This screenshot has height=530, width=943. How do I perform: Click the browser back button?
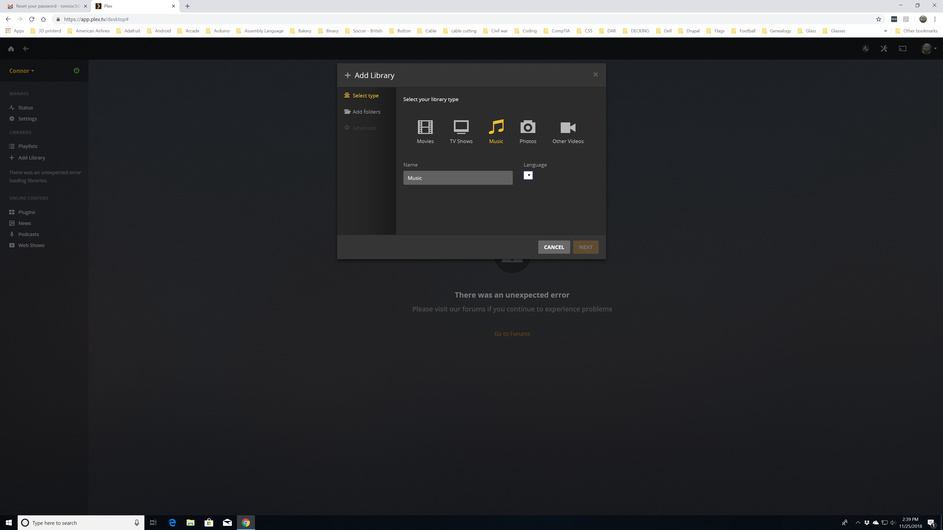8,19
